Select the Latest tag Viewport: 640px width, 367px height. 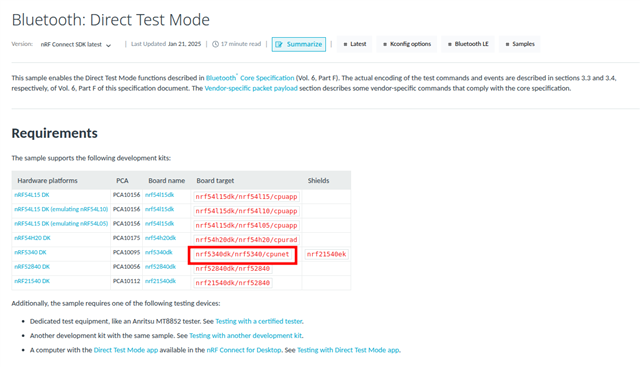pos(355,44)
